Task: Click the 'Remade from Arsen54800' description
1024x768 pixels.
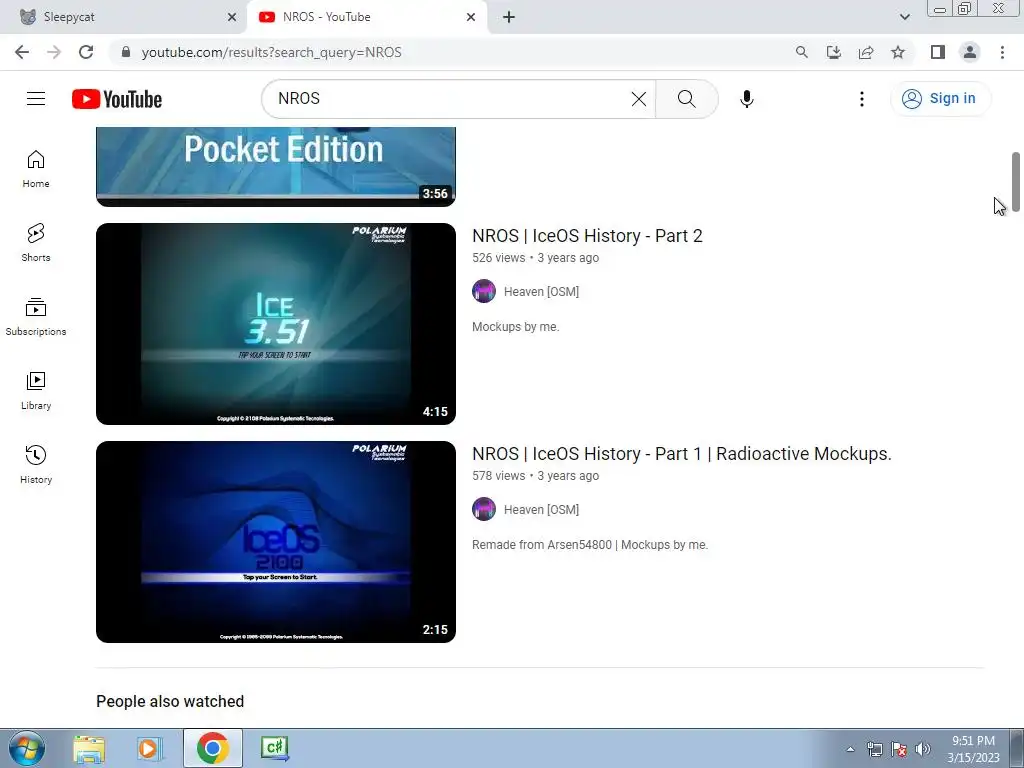Action: click(590, 545)
